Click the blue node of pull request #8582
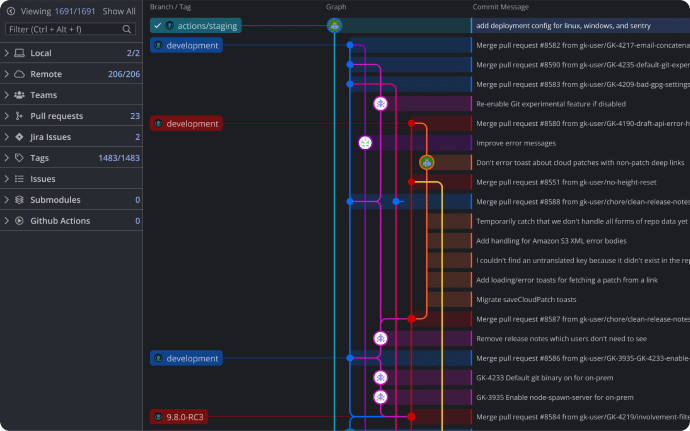 click(x=350, y=45)
